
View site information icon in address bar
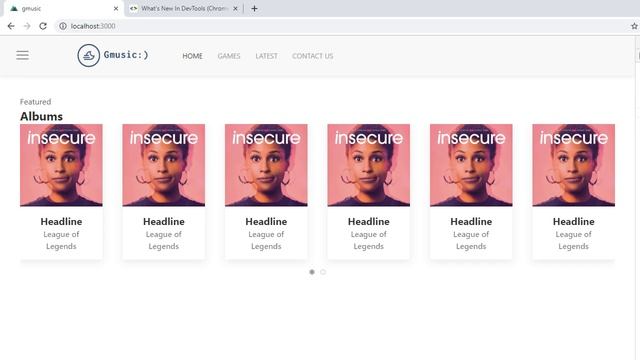(x=63, y=26)
